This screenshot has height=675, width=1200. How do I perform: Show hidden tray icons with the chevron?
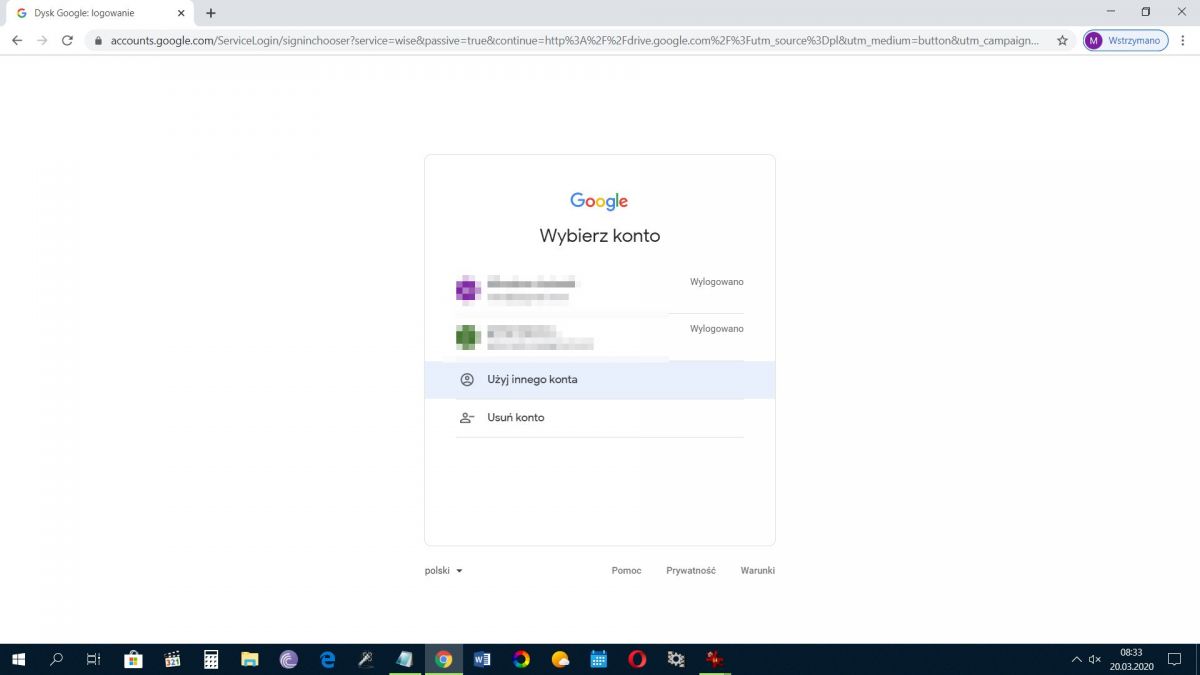[1076, 660]
